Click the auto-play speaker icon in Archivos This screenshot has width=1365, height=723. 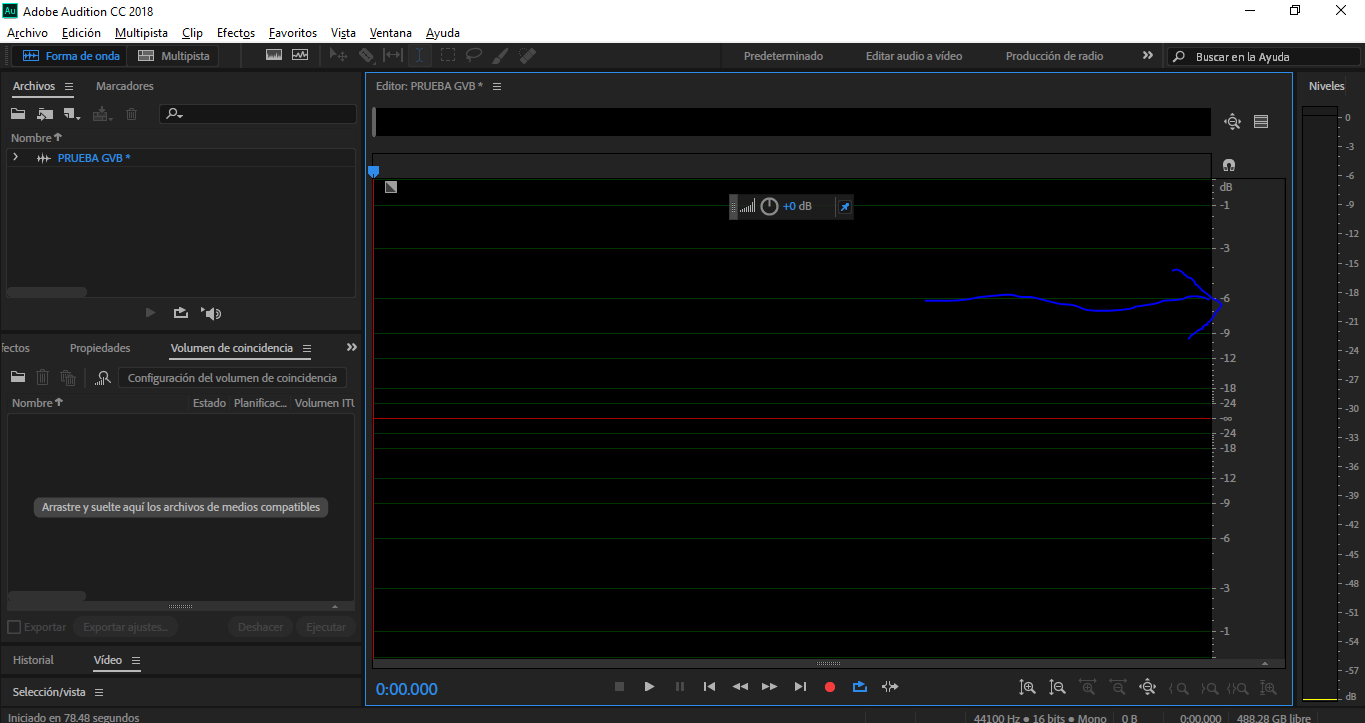(x=211, y=313)
